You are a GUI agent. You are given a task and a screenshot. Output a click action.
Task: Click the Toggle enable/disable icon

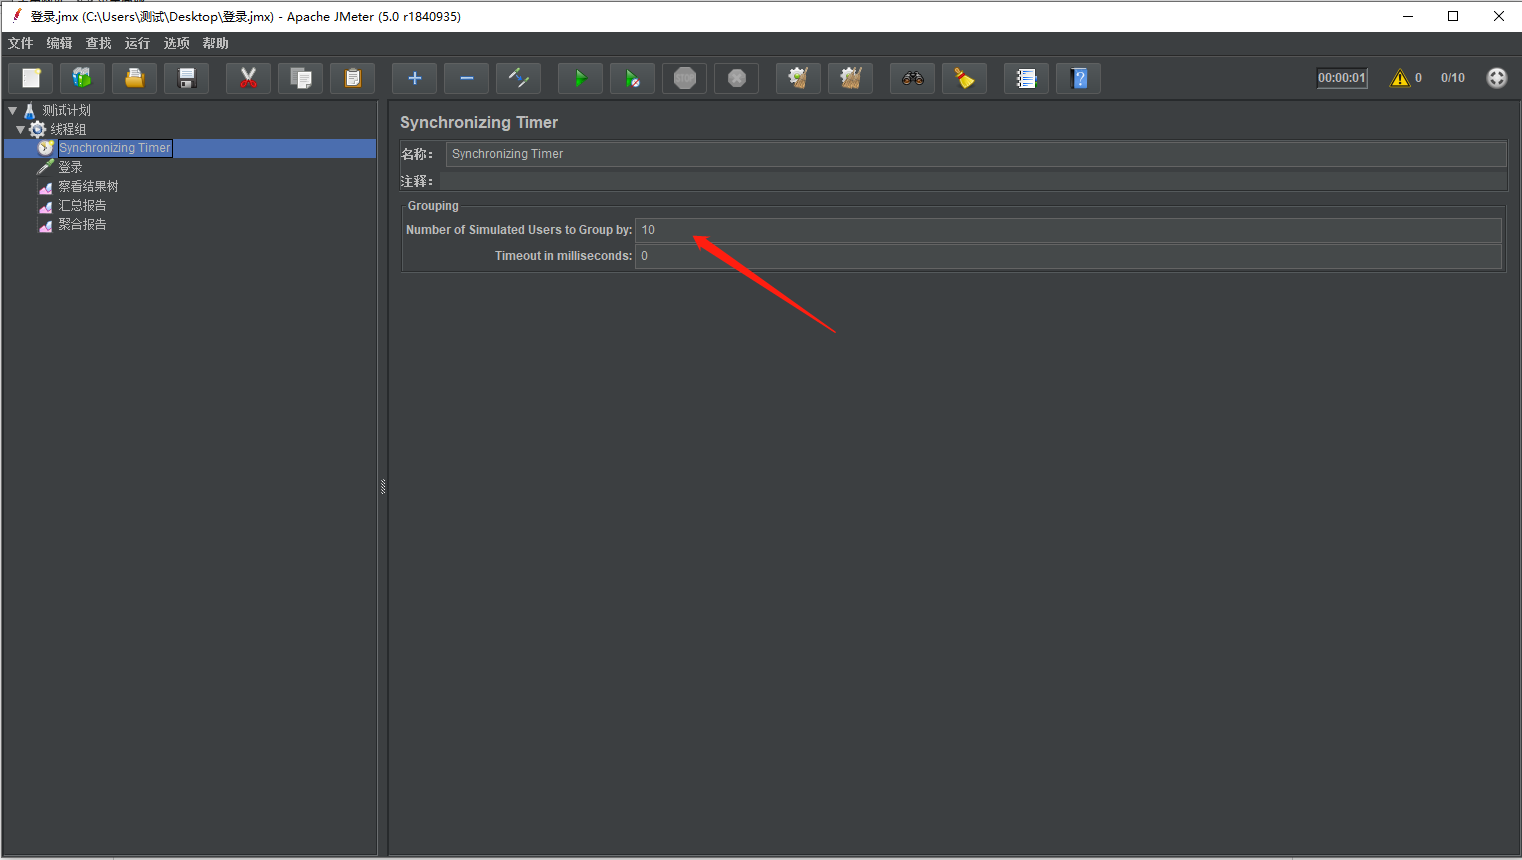click(x=518, y=78)
